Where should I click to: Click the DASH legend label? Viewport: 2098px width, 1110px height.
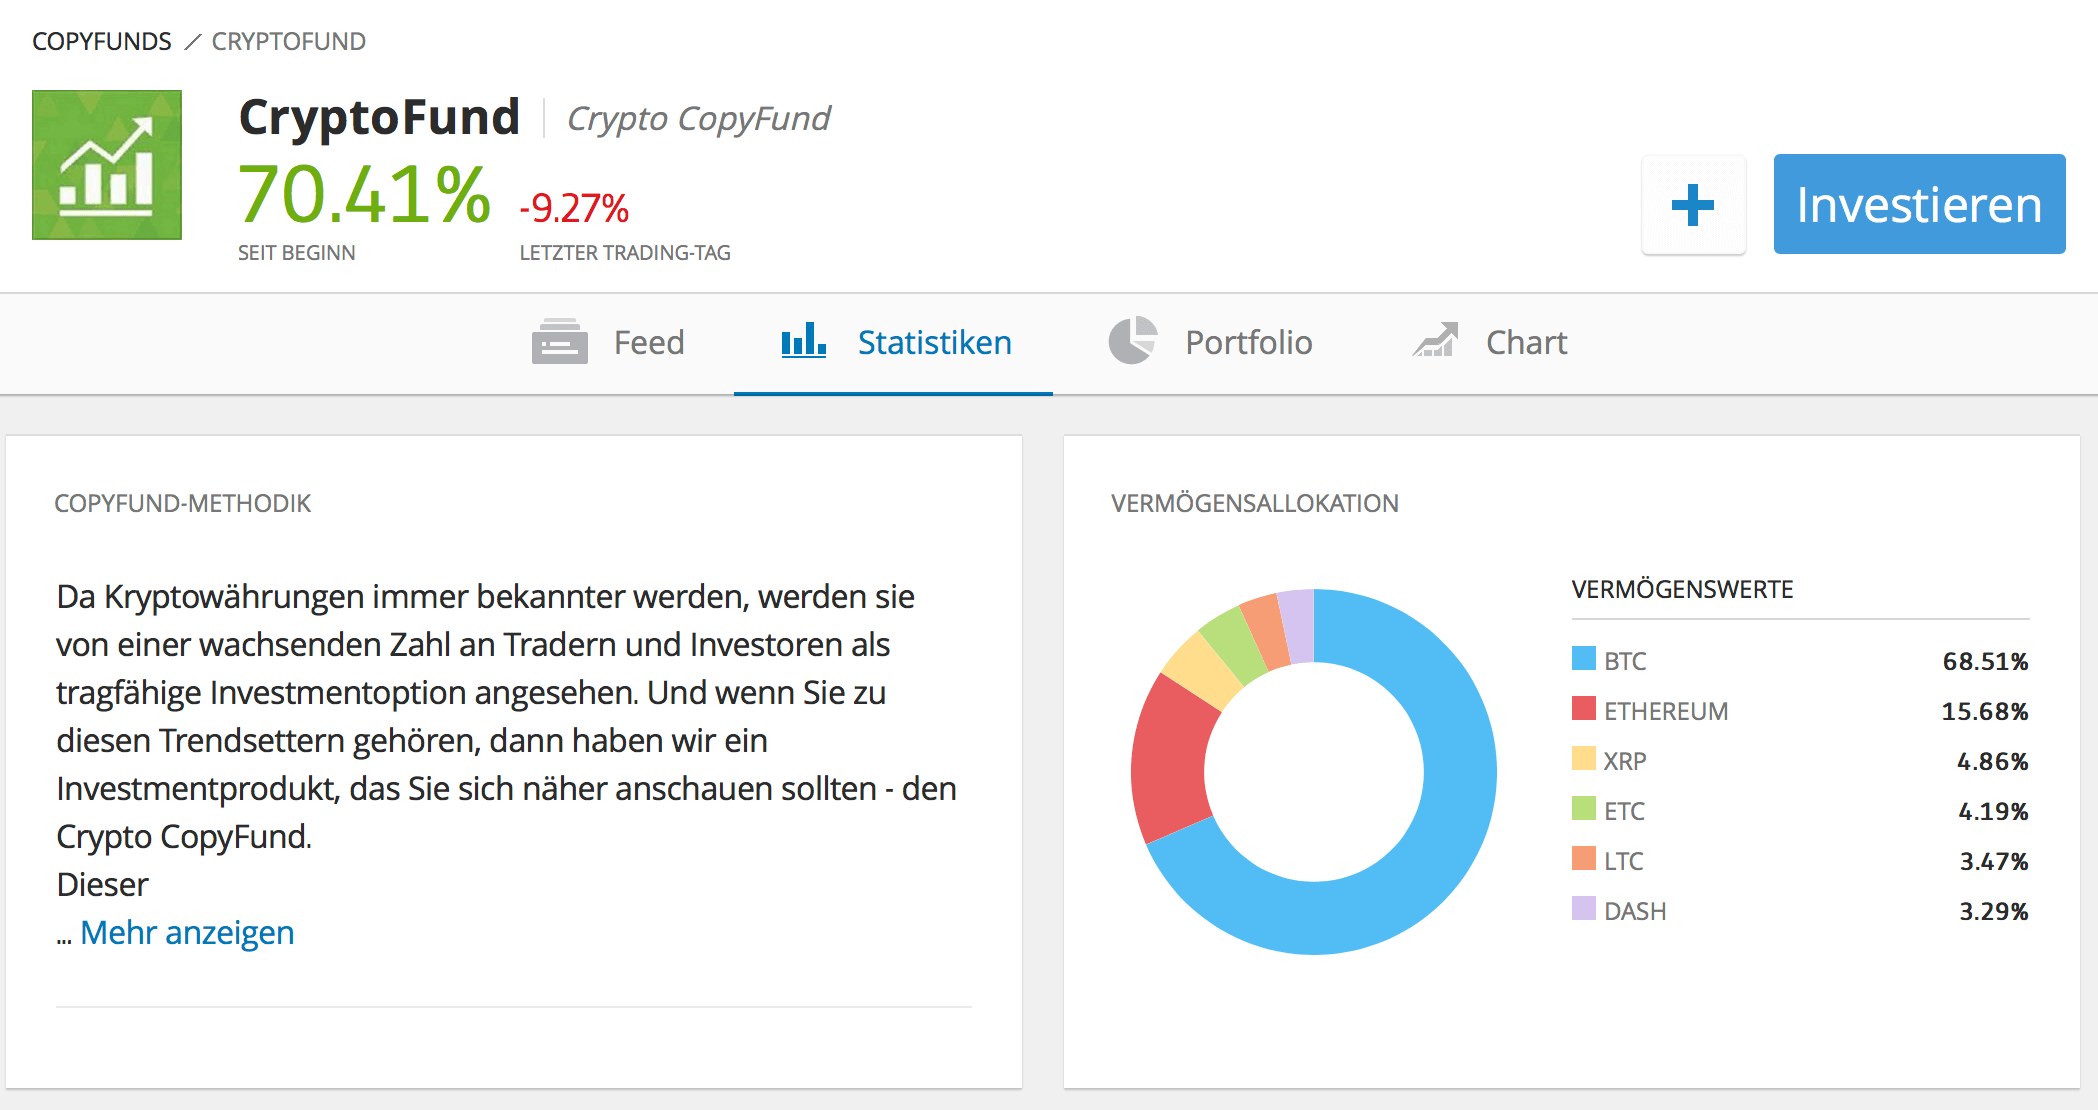click(x=1635, y=911)
